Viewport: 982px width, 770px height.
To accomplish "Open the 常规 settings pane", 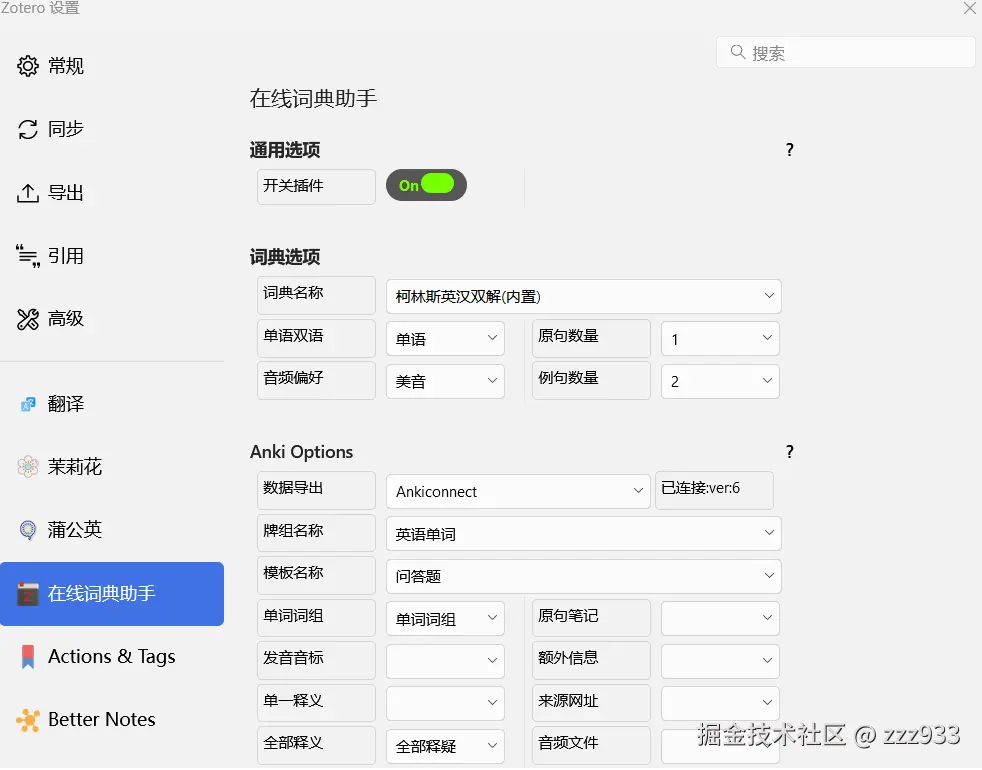I will (x=112, y=66).
